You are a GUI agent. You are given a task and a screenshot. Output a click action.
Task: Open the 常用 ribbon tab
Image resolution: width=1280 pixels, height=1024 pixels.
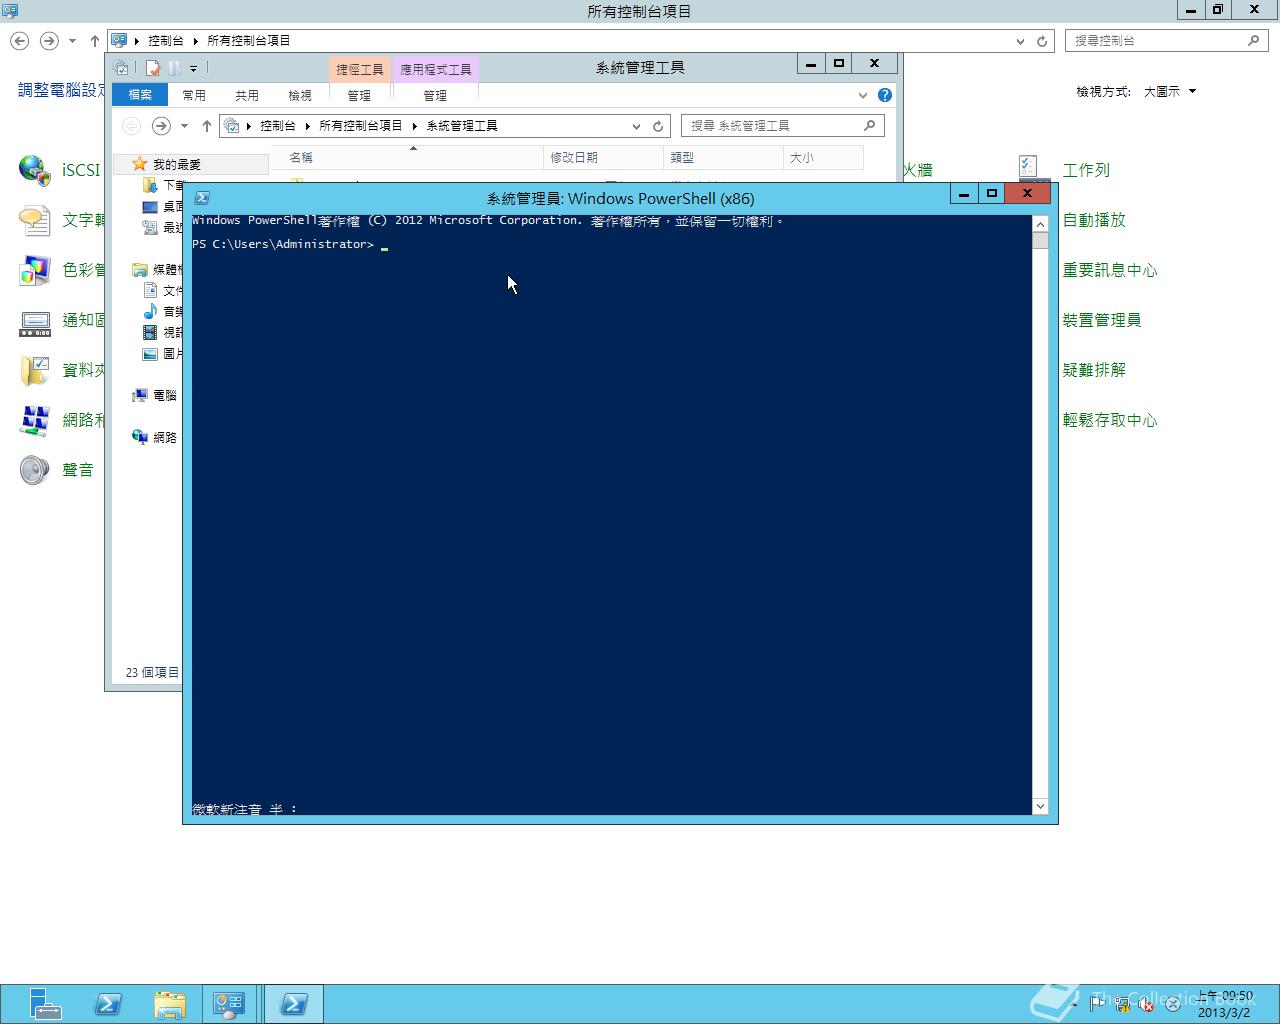point(194,95)
